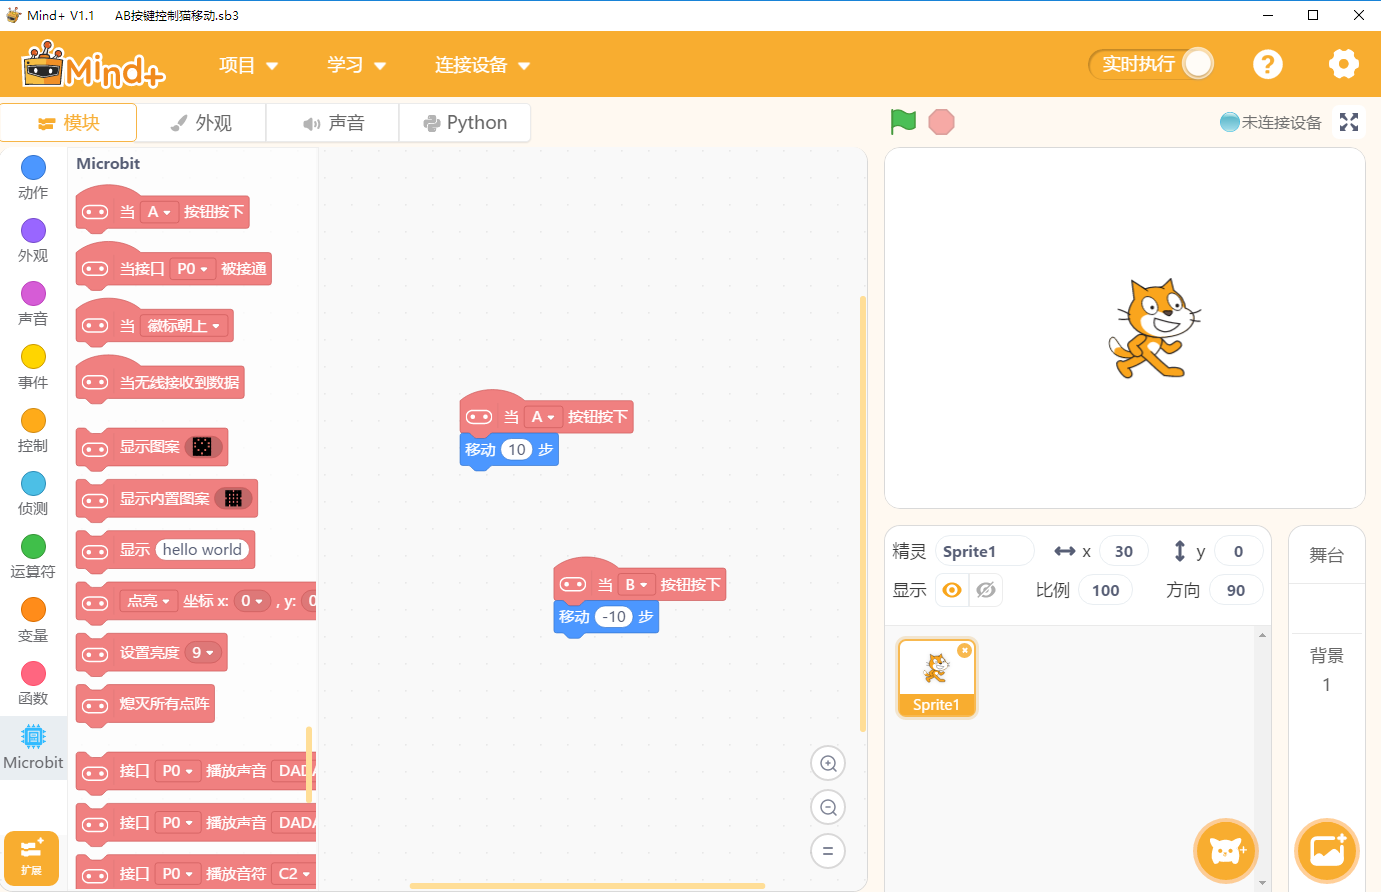Open the 扩展 extensions button

click(31, 858)
